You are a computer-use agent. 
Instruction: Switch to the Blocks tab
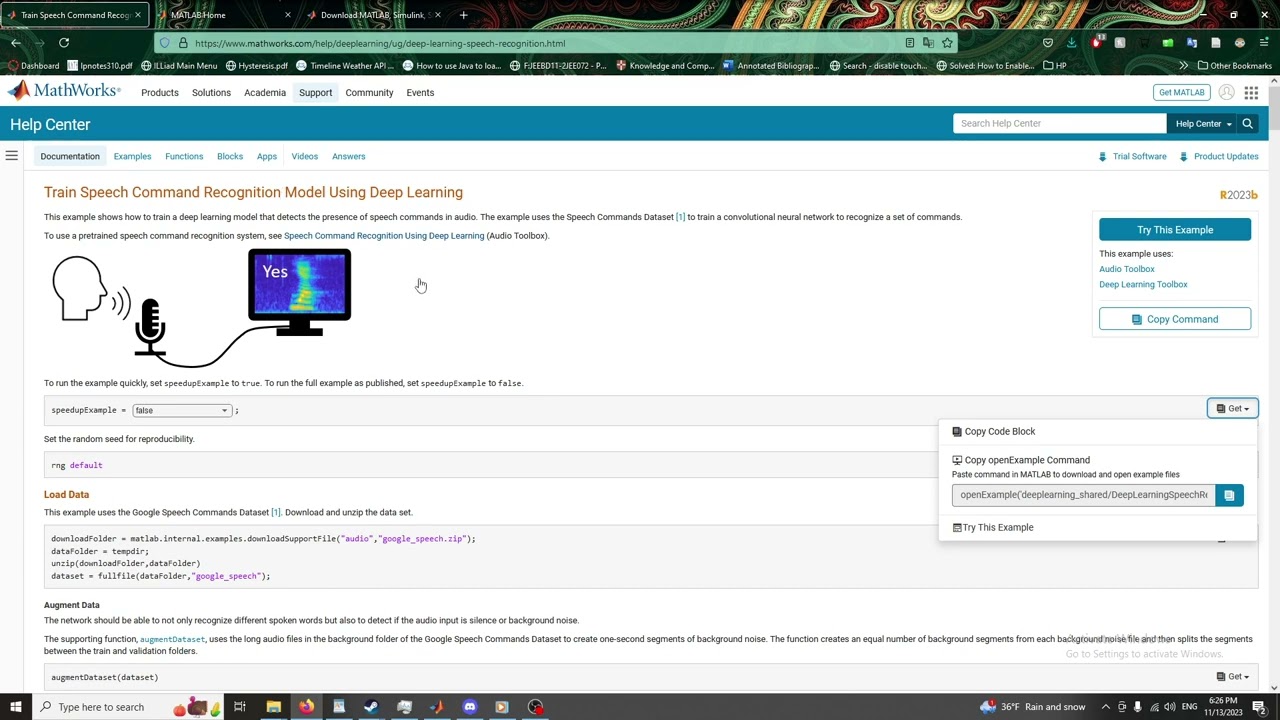point(230,156)
